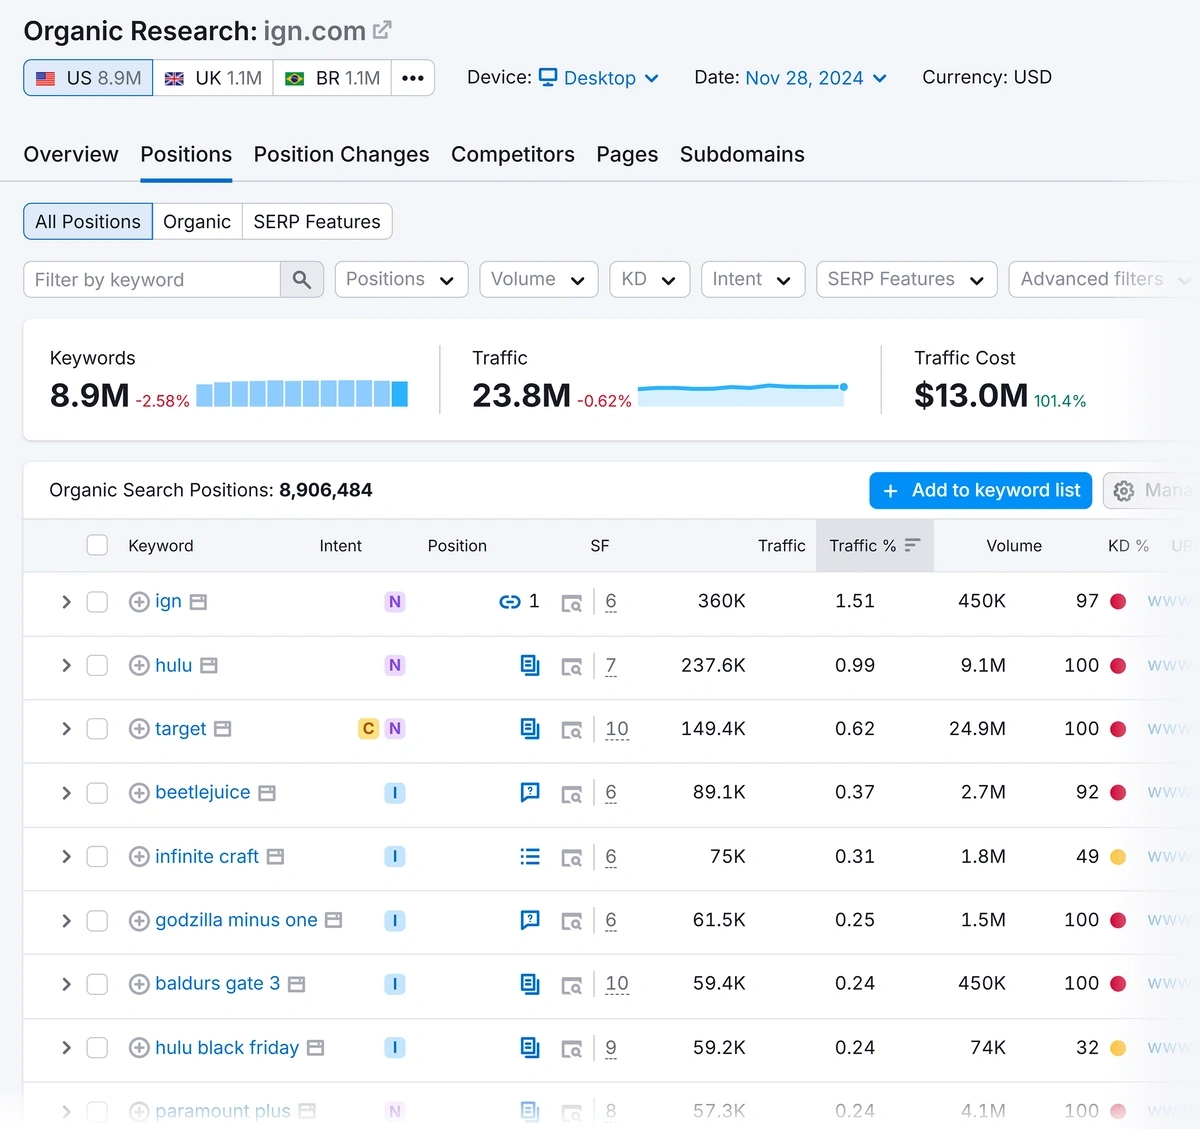Click the Manage columns gear icon
This screenshot has height=1129, width=1200.
click(x=1124, y=491)
